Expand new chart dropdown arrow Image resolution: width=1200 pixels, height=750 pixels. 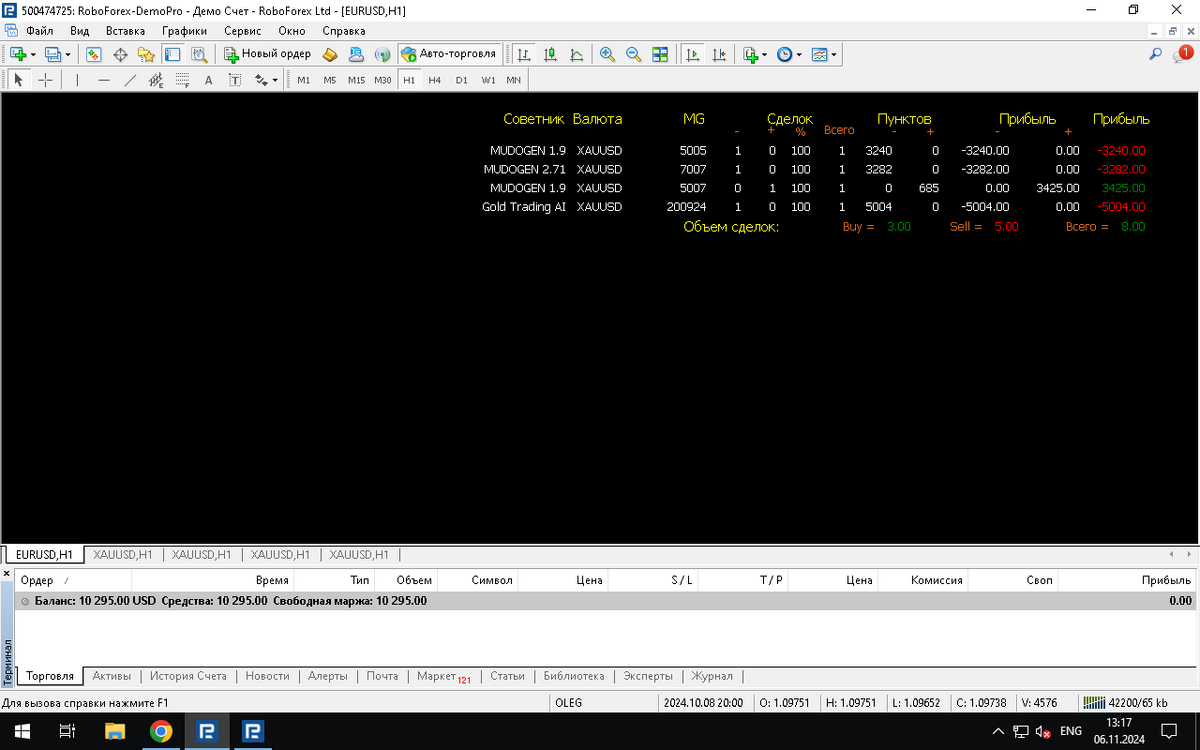33,55
